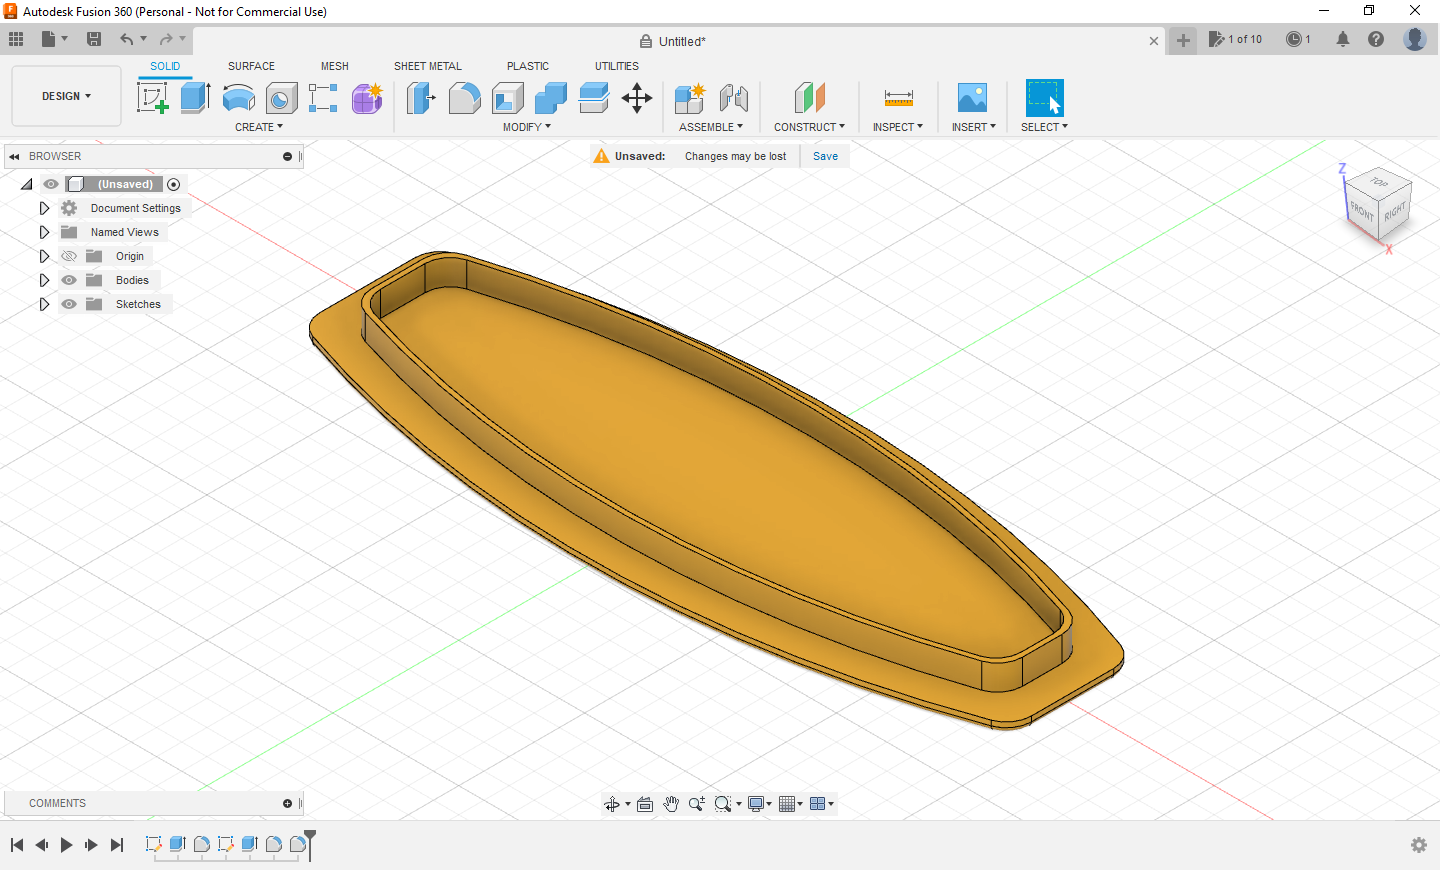This screenshot has width=1440, height=870.
Task: Expand the Document Settings node
Action: pos(44,208)
